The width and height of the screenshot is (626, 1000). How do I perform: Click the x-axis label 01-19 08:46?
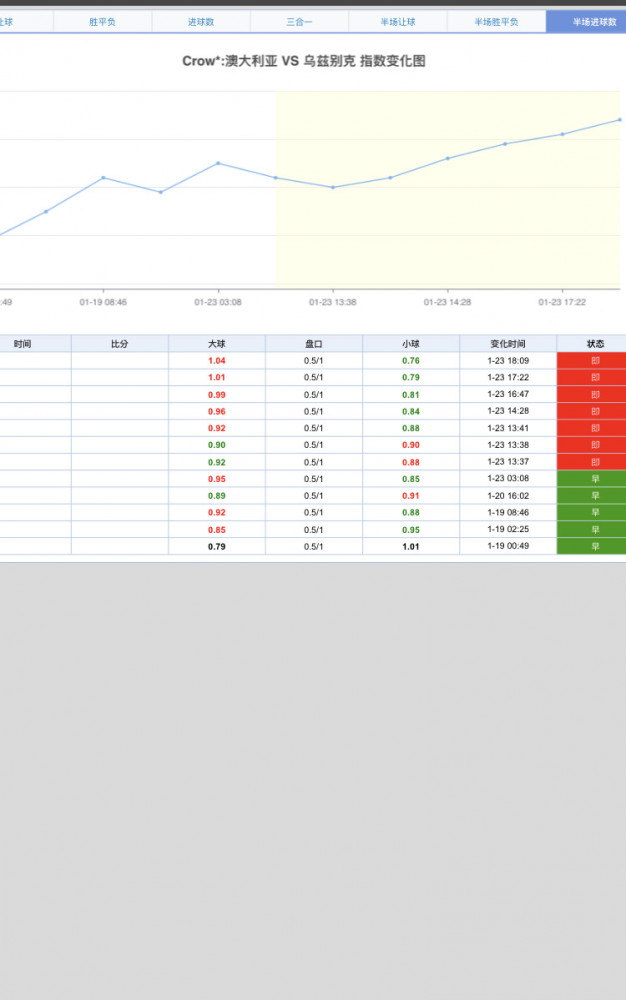coord(103,302)
